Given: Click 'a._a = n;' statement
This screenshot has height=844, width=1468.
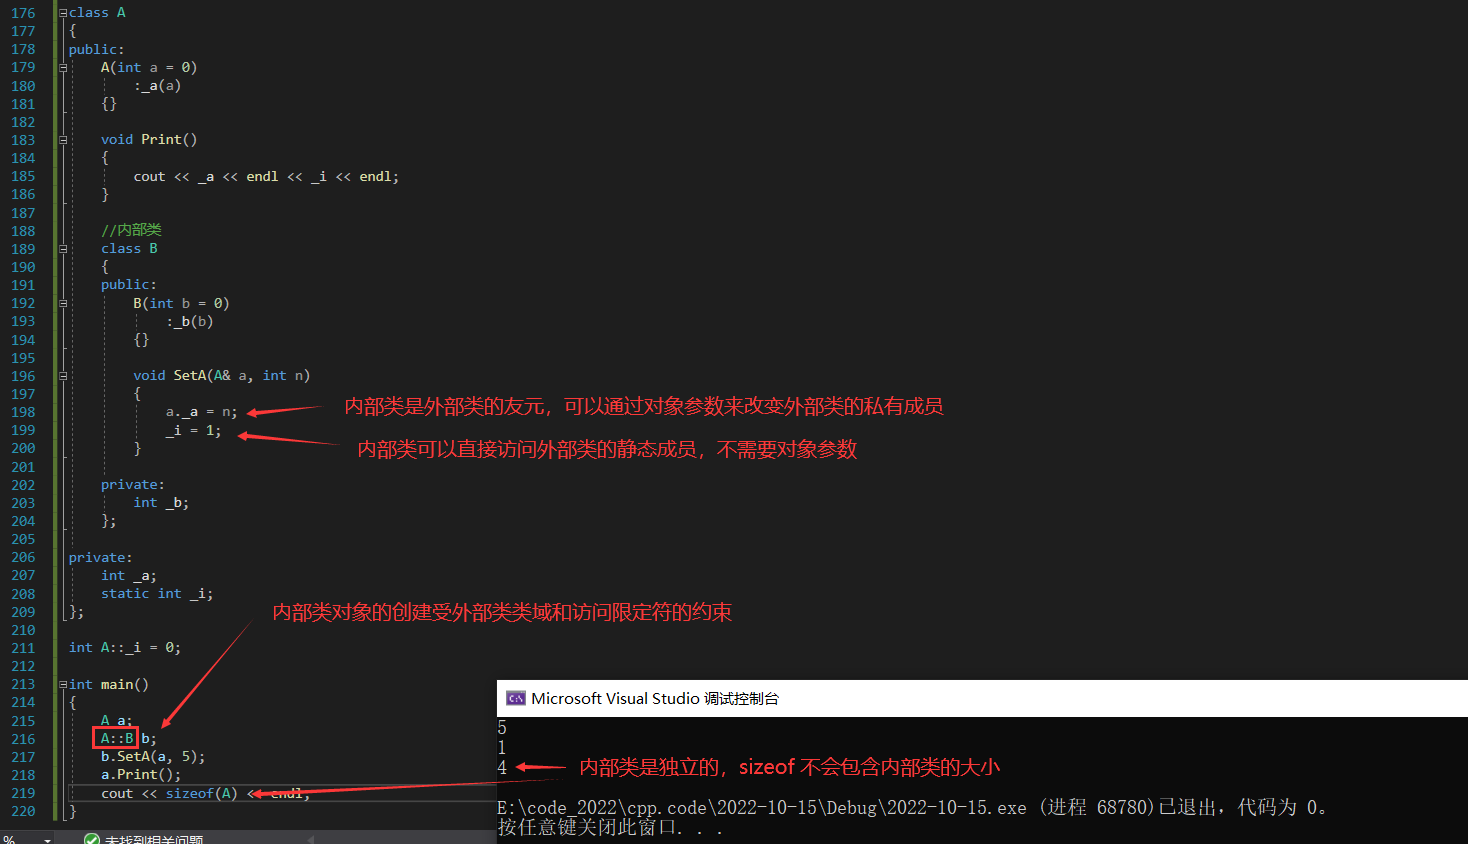Looking at the screenshot, I should coord(202,412).
